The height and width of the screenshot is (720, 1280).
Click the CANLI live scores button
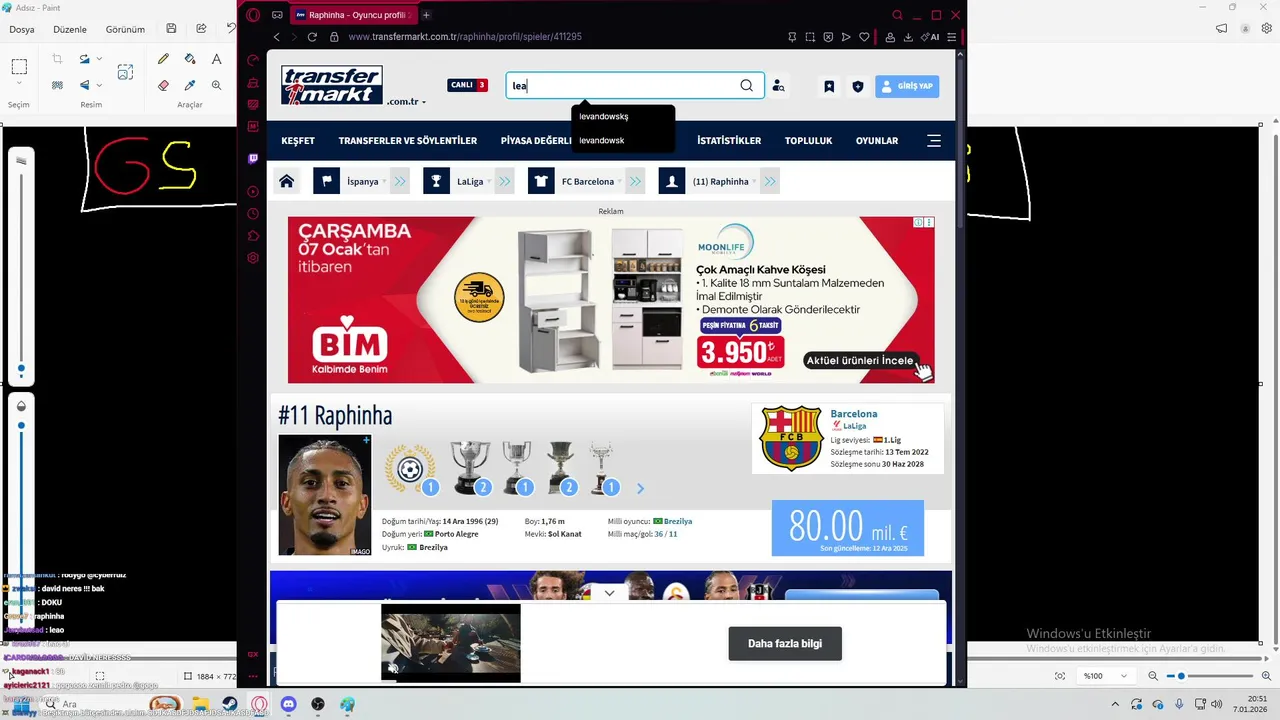coord(468,85)
